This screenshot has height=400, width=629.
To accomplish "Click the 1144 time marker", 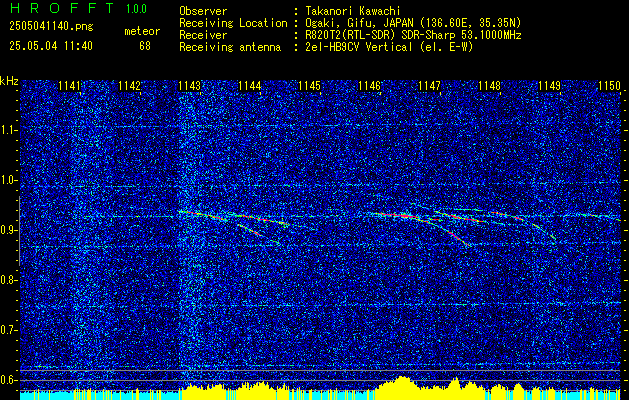I will point(250,86).
